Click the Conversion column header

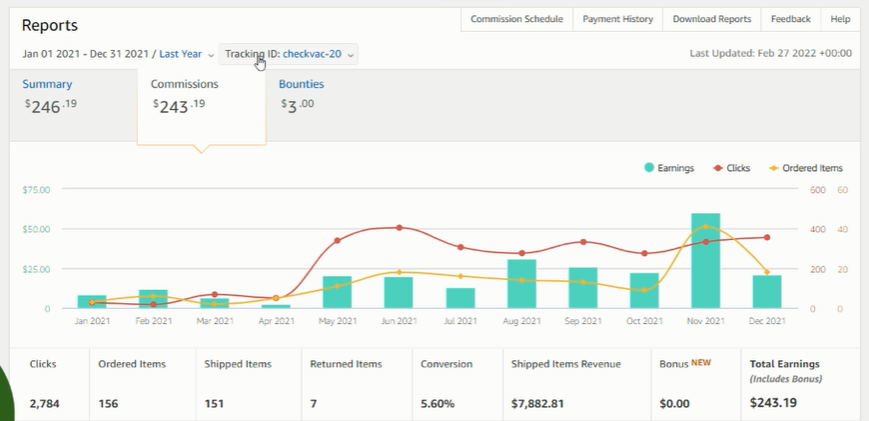pyautogui.click(x=446, y=364)
